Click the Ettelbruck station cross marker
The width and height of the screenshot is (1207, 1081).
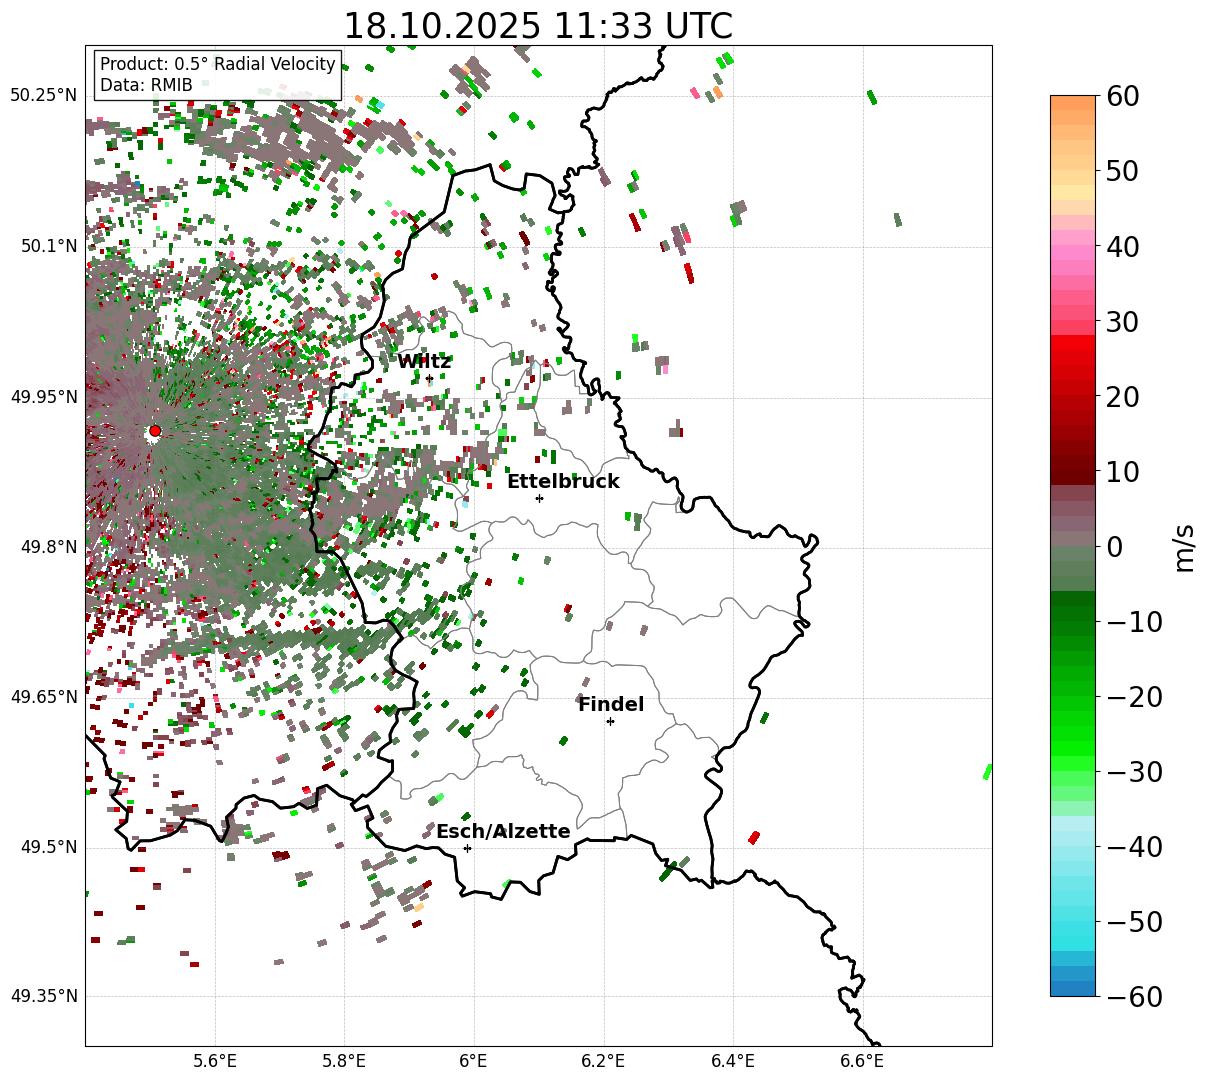[539, 498]
